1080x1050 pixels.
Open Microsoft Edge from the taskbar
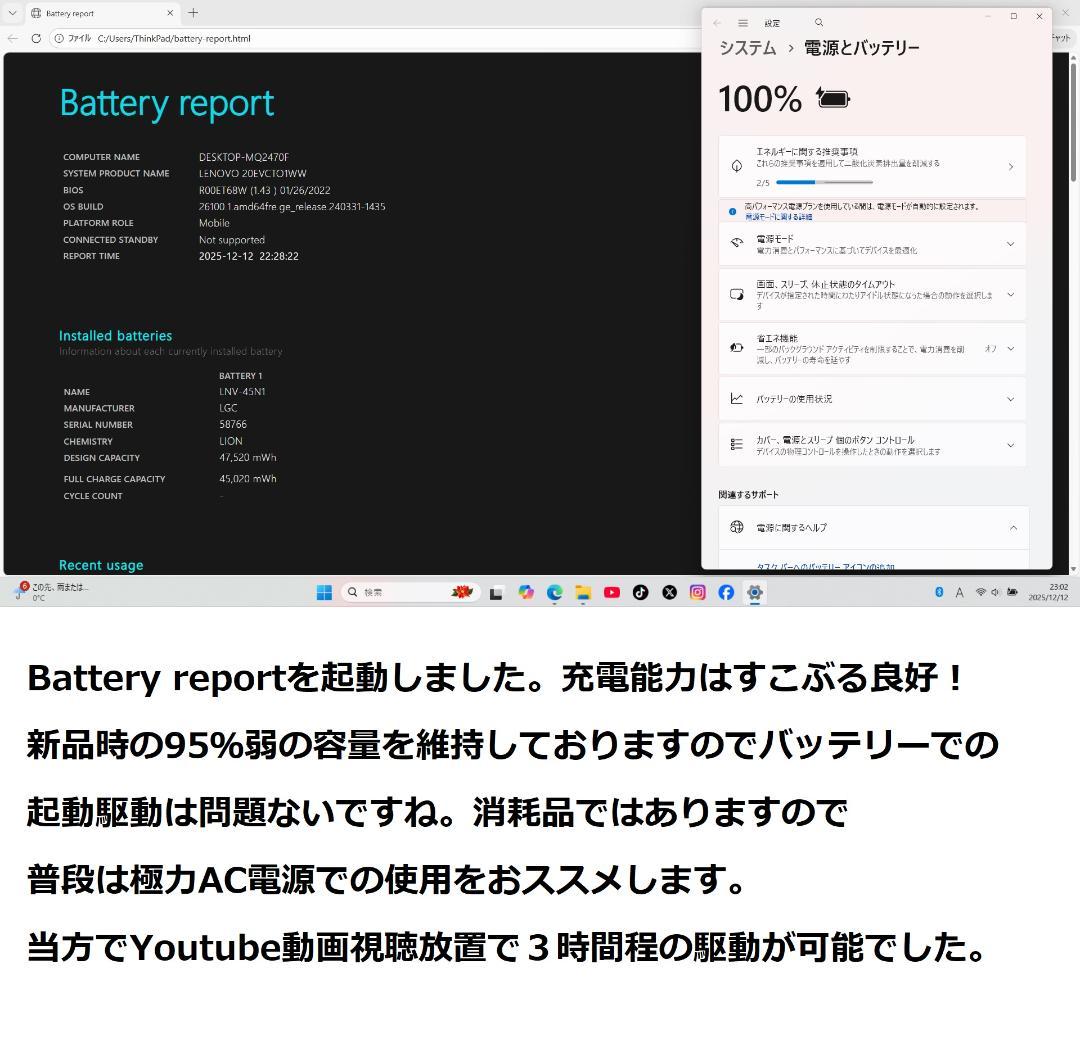click(x=554, y=592)
